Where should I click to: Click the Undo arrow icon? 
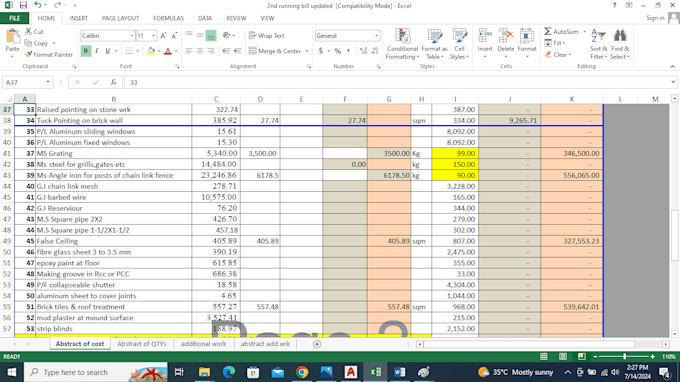pyautogui.click(x=38, y=5)
